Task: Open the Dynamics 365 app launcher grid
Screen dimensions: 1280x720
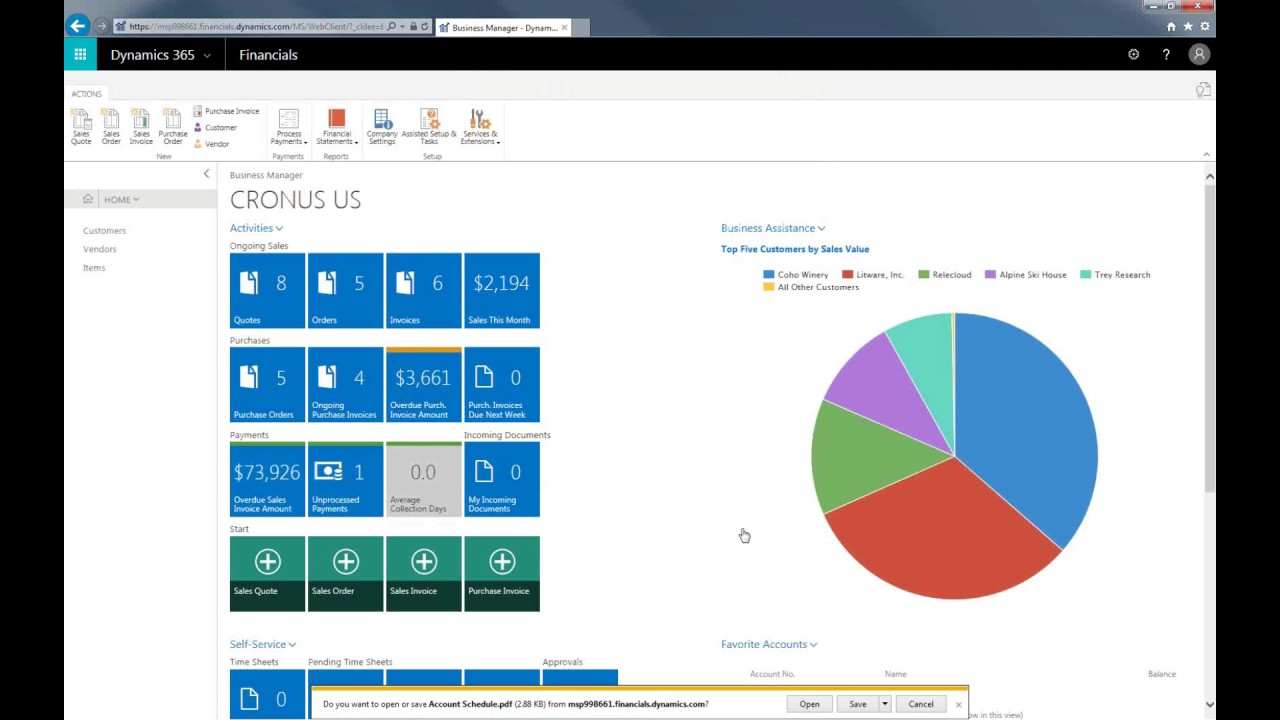Action: [x=80, y=55]
